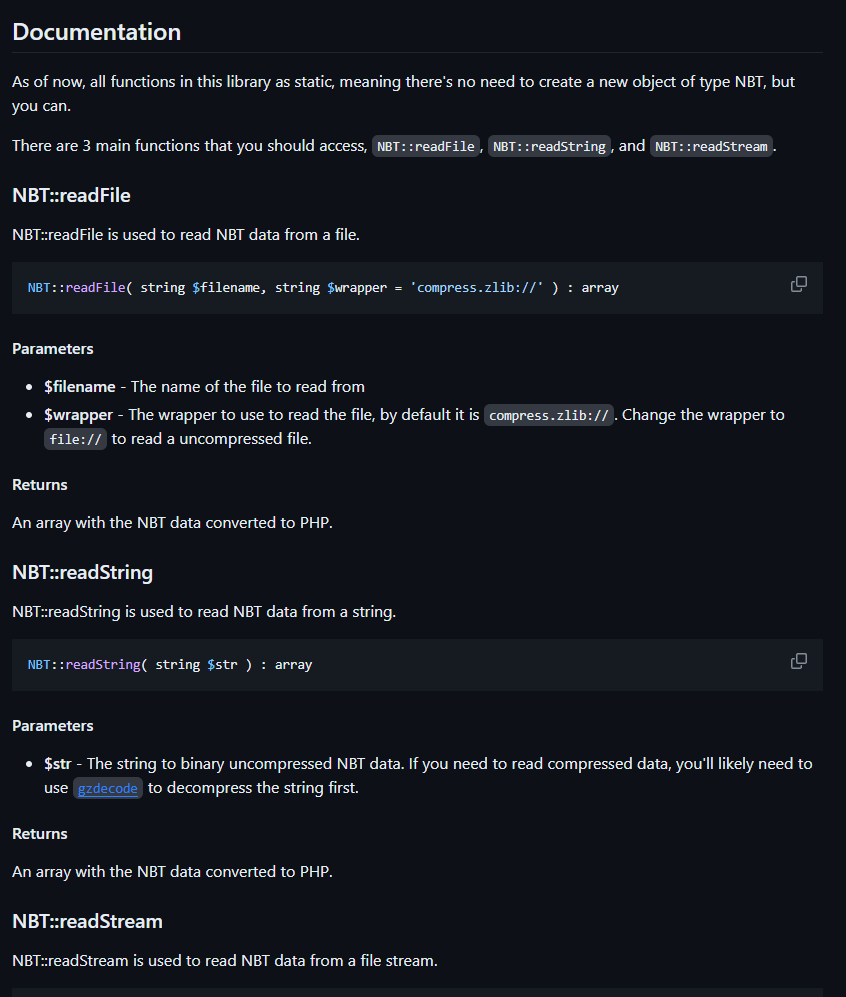Click the $filename parameter bullet
The width and height of the screenshot is (846, 997).
coord(204,387)
